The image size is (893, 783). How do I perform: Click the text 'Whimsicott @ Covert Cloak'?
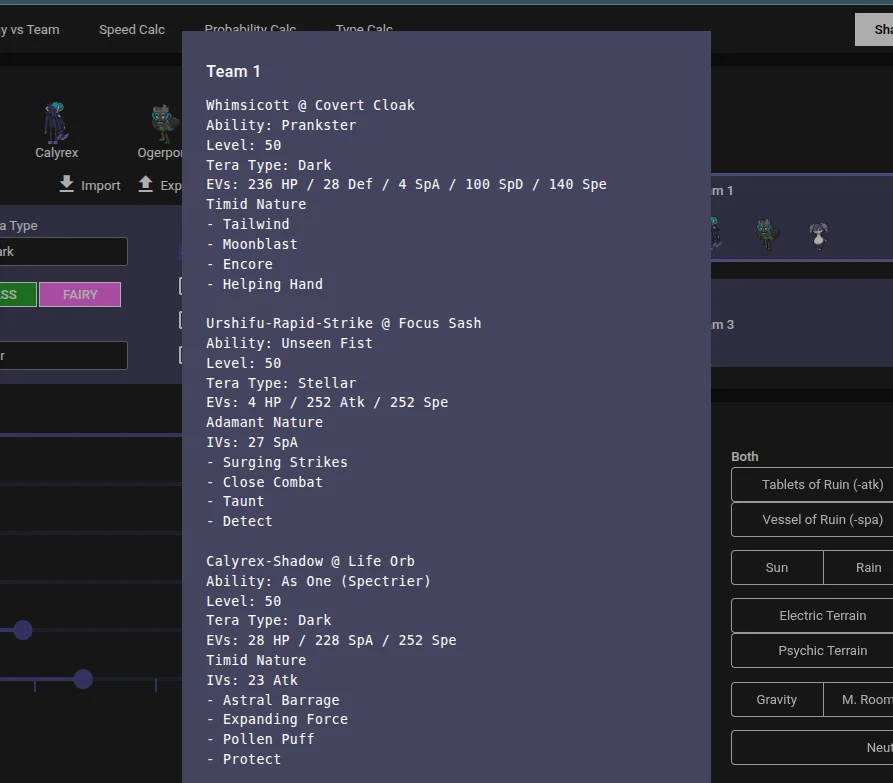310,105
